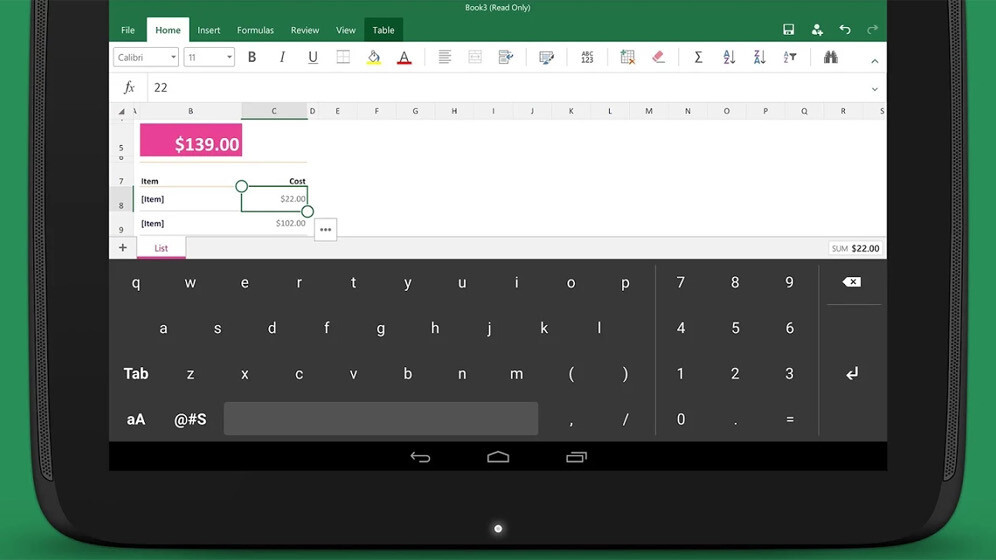The width and height of the screenshot is (996, 560).
Task: Toggle bold formatting in the ribbon
Action: pyautogui.click(x=252, y=58)
